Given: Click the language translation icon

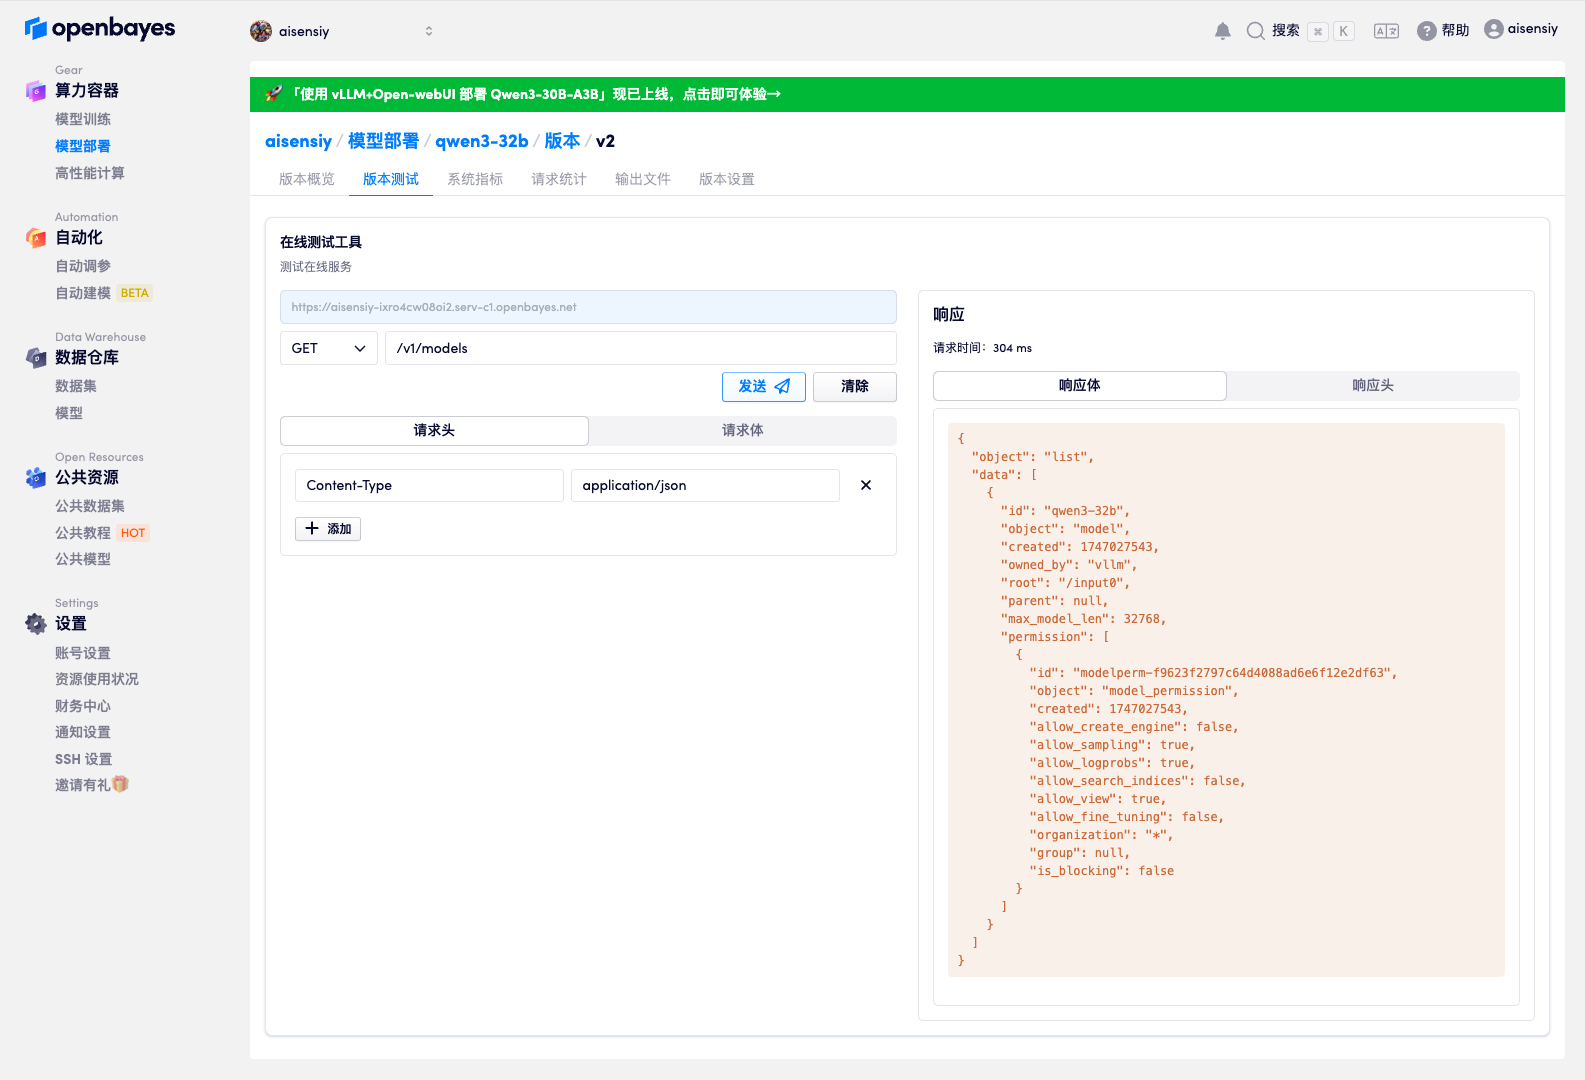Looking at the screenshot, I should (x=1386, y=31).
